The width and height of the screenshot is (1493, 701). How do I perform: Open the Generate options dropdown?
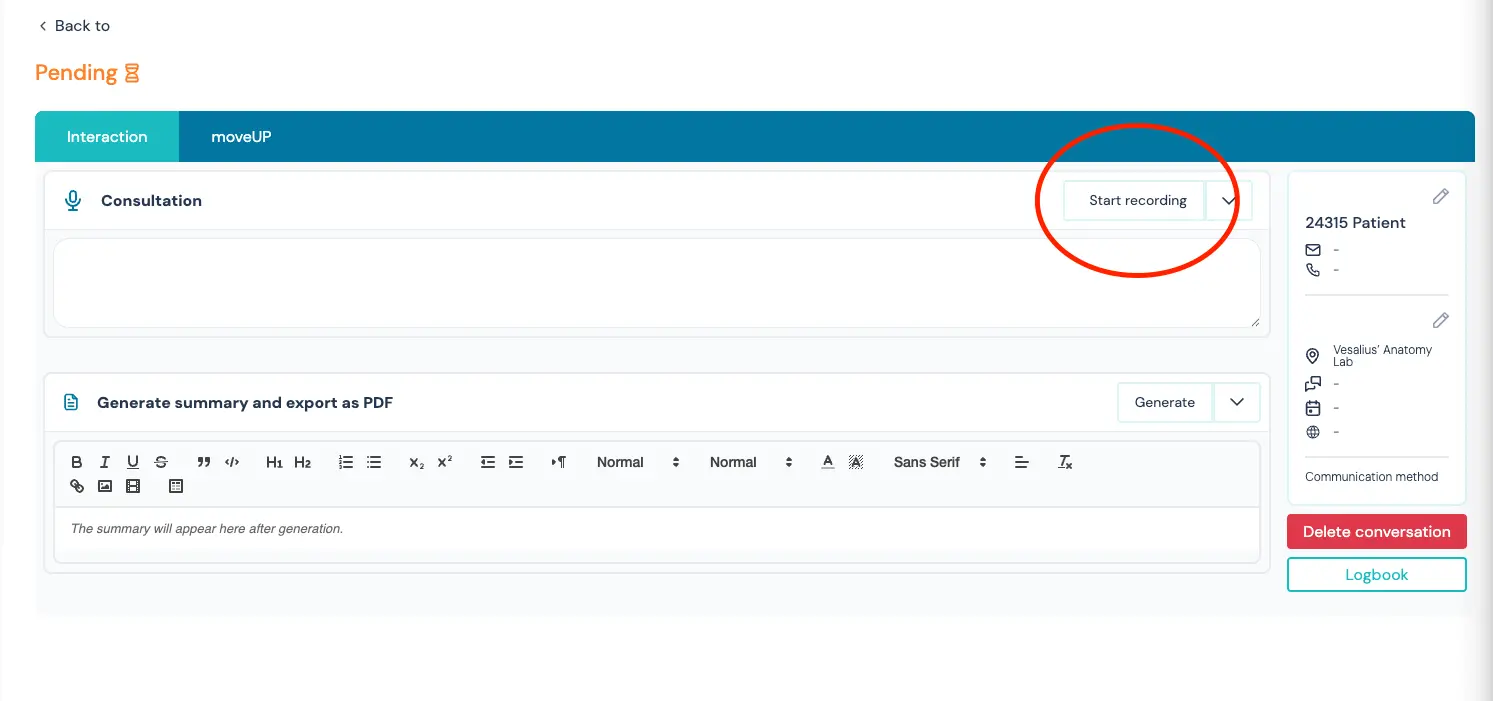tap(1237, 402)
